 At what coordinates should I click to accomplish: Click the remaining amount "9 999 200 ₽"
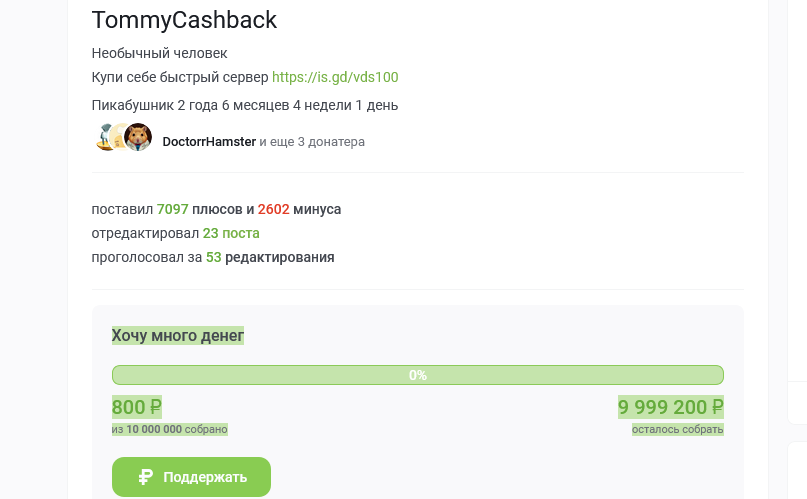[x=670, y=407]
